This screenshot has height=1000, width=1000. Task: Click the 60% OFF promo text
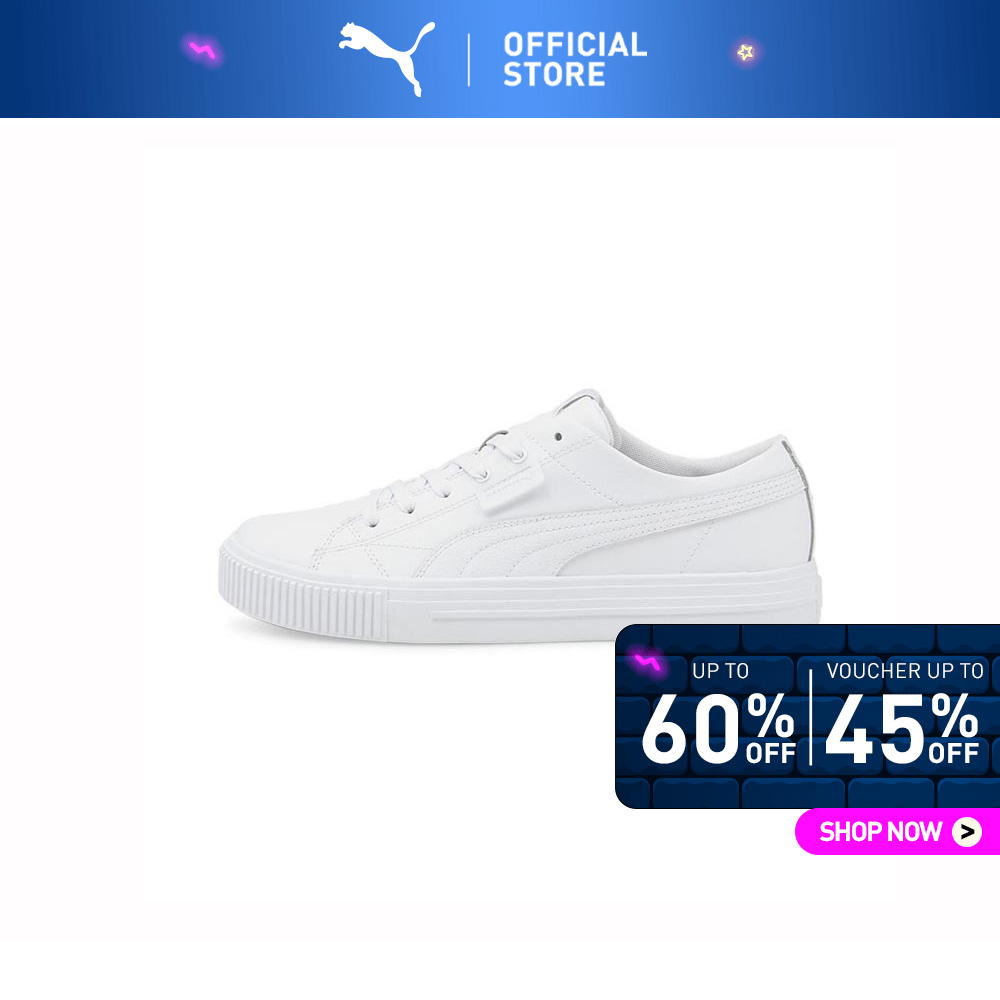pos(719,729)
